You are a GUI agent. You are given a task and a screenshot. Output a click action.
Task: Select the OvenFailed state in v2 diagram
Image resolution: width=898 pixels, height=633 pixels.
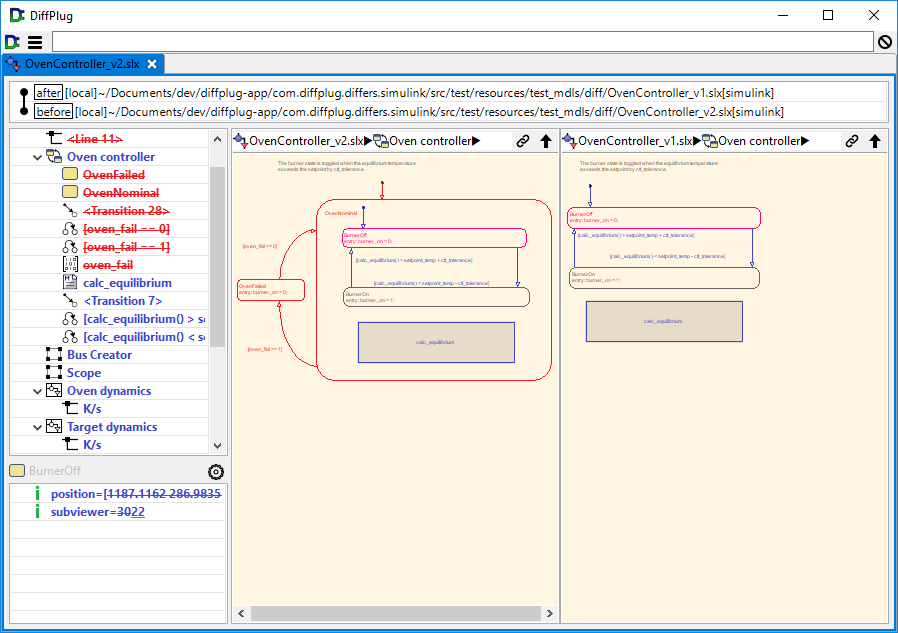[271, 290]
